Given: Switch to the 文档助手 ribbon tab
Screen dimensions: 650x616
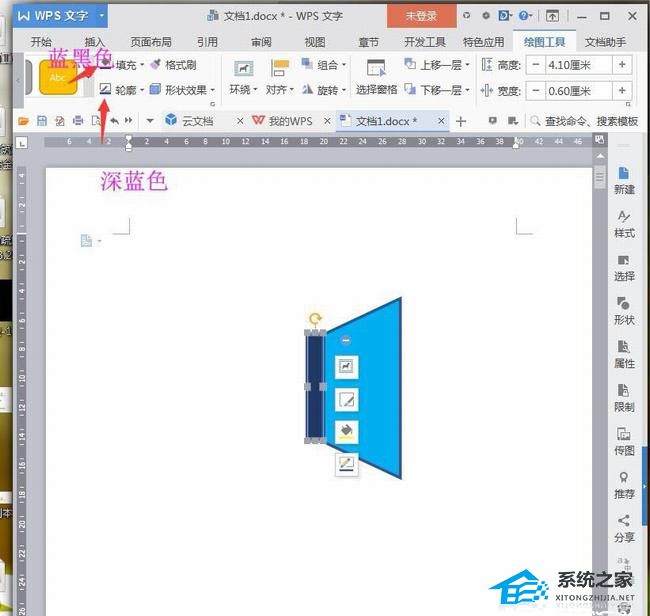Looking at the screenshot, I should (605, 42).
